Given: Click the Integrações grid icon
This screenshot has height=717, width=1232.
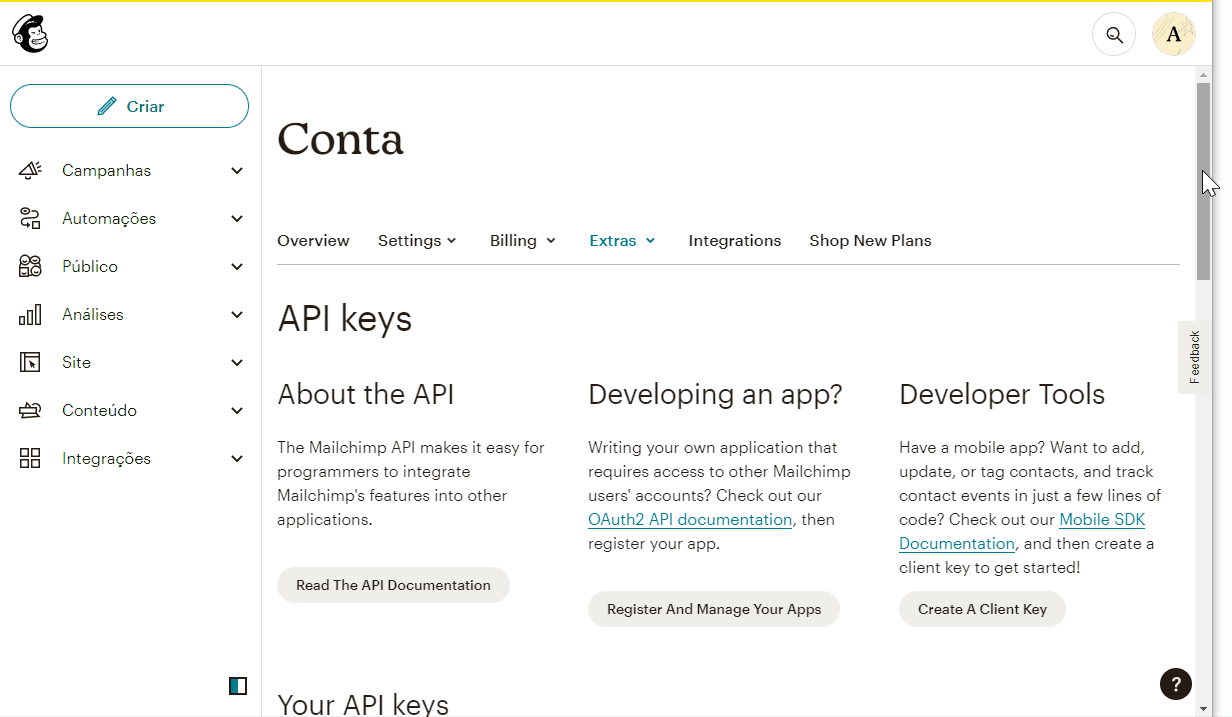Looking at the screenshot, I should point(30,458).
